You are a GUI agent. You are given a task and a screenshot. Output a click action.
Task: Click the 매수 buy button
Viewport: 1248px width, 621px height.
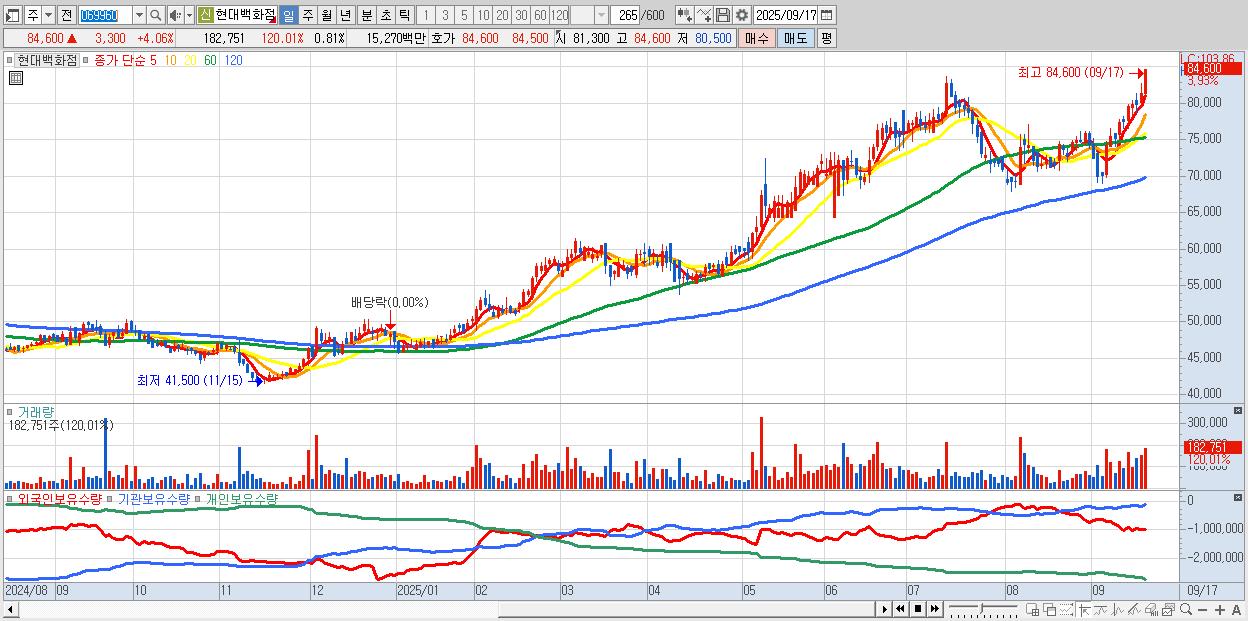pos(757,38)
